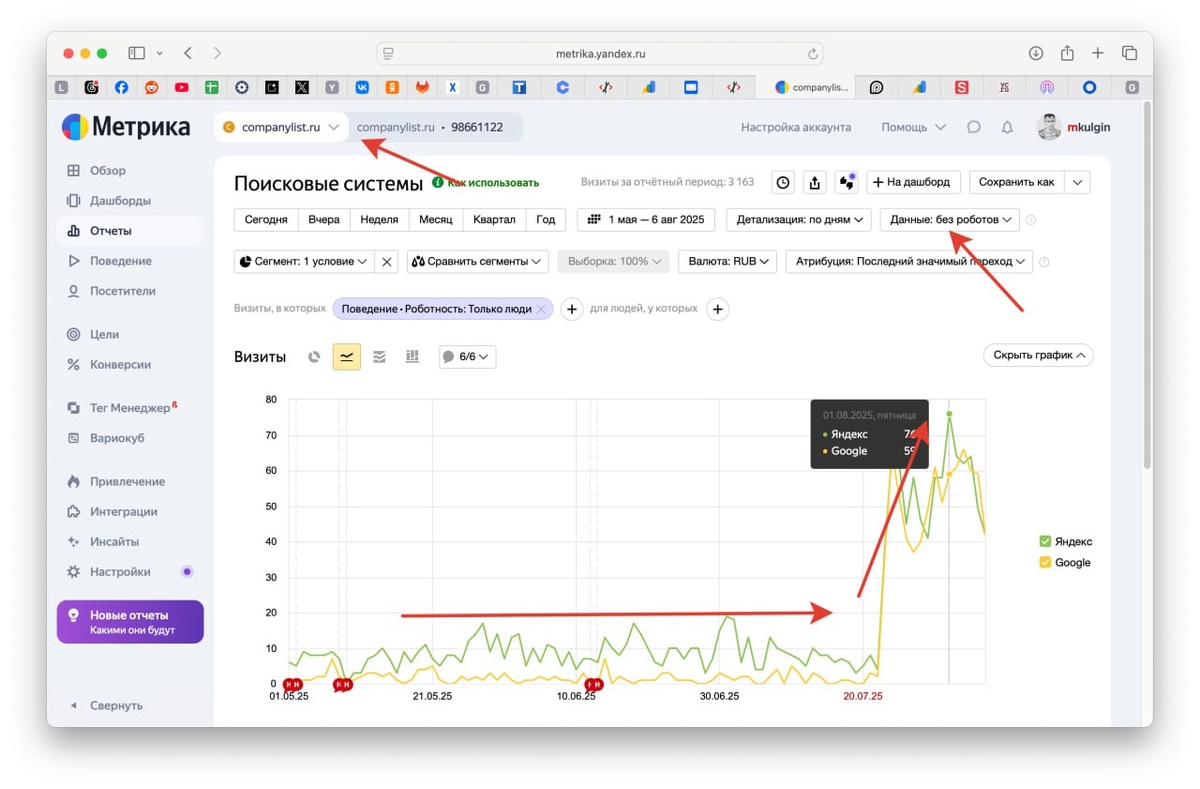Screen dimensions: 1200x789
Task: Open the Детализация: по дням dropdown
Action: point(799,219)
